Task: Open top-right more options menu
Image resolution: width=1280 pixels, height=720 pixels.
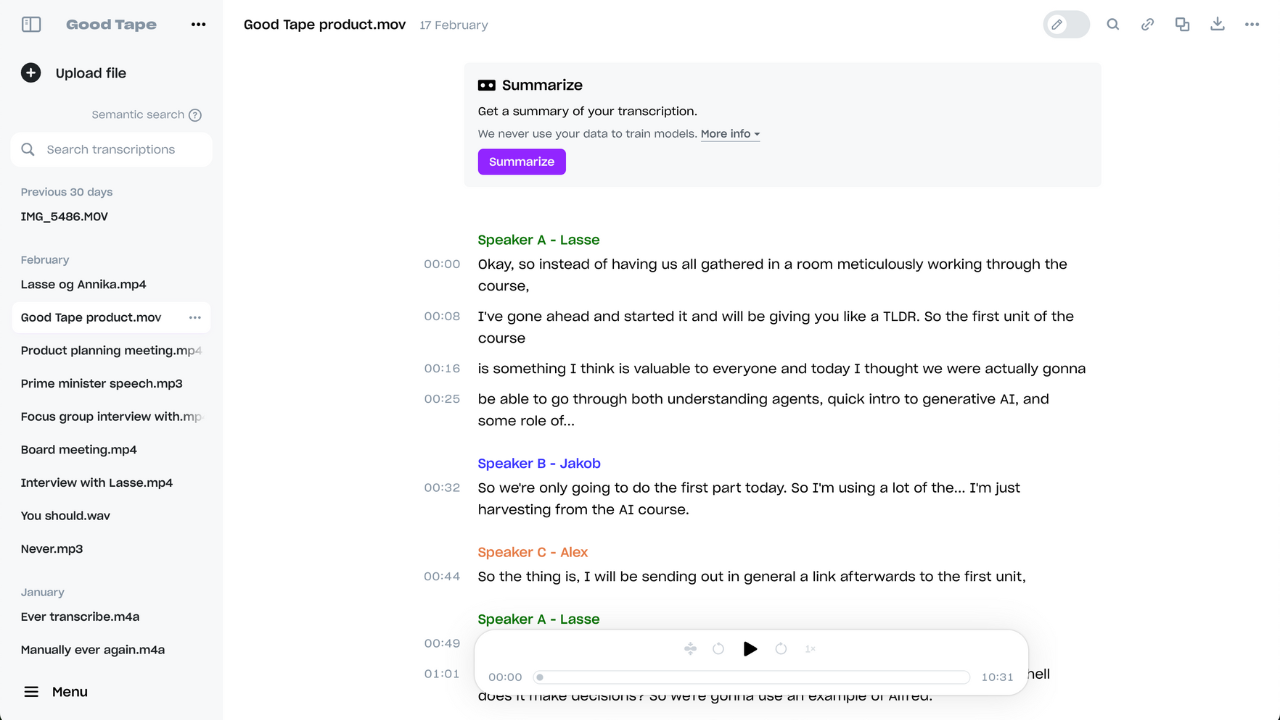Action: click(1252, 25)
